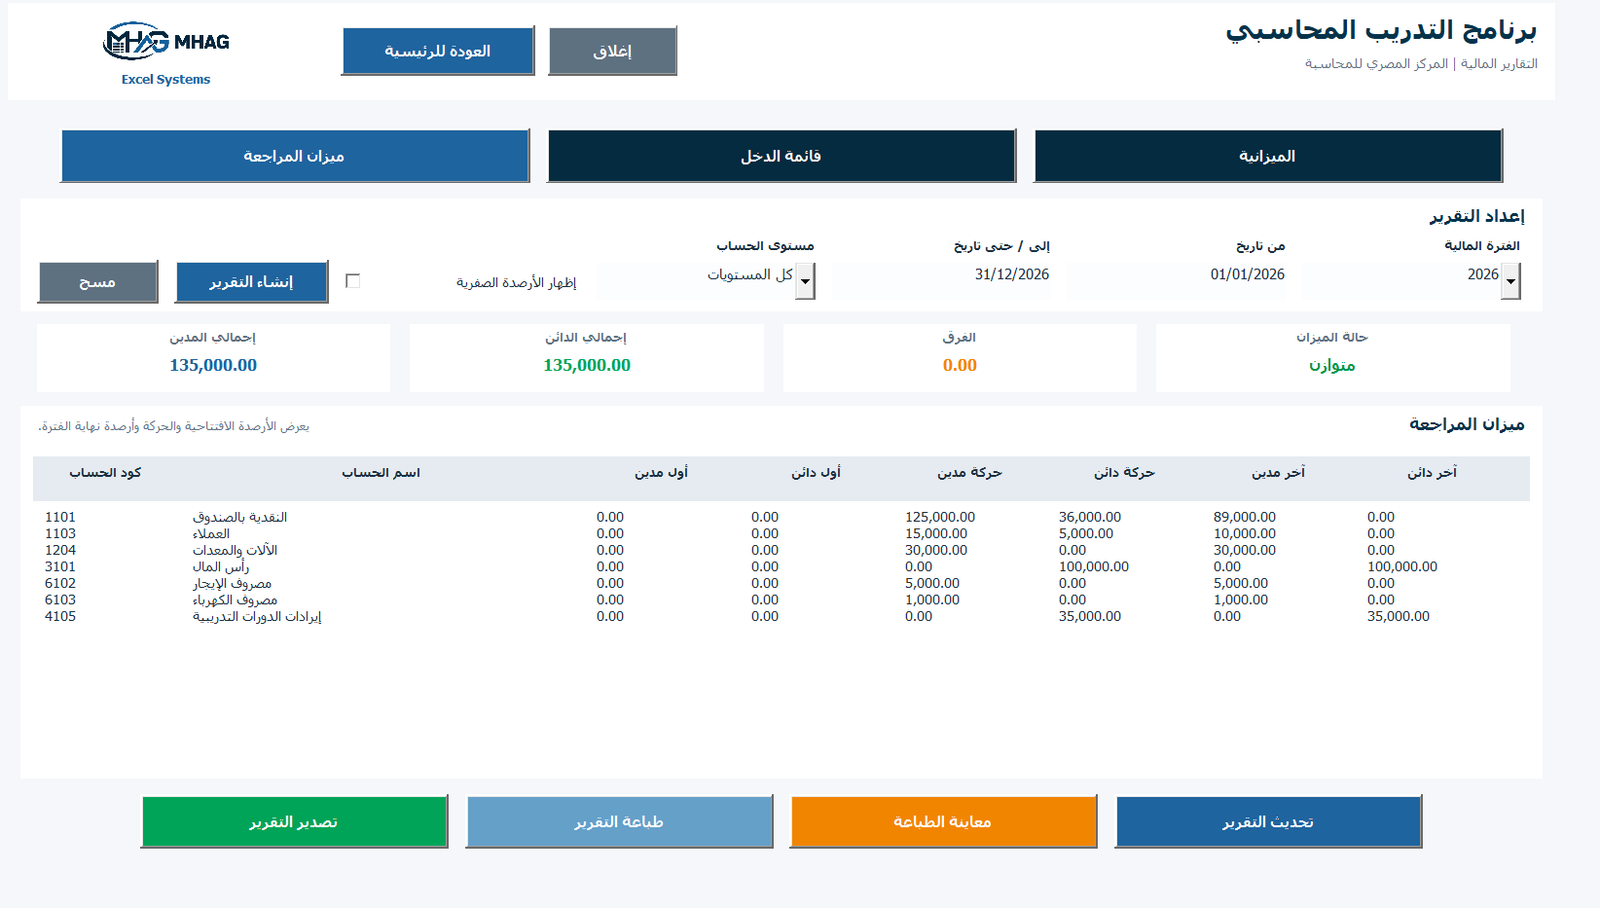1600x908 pixels.
Task: Select account code 6102
Action: pos(60,583)
